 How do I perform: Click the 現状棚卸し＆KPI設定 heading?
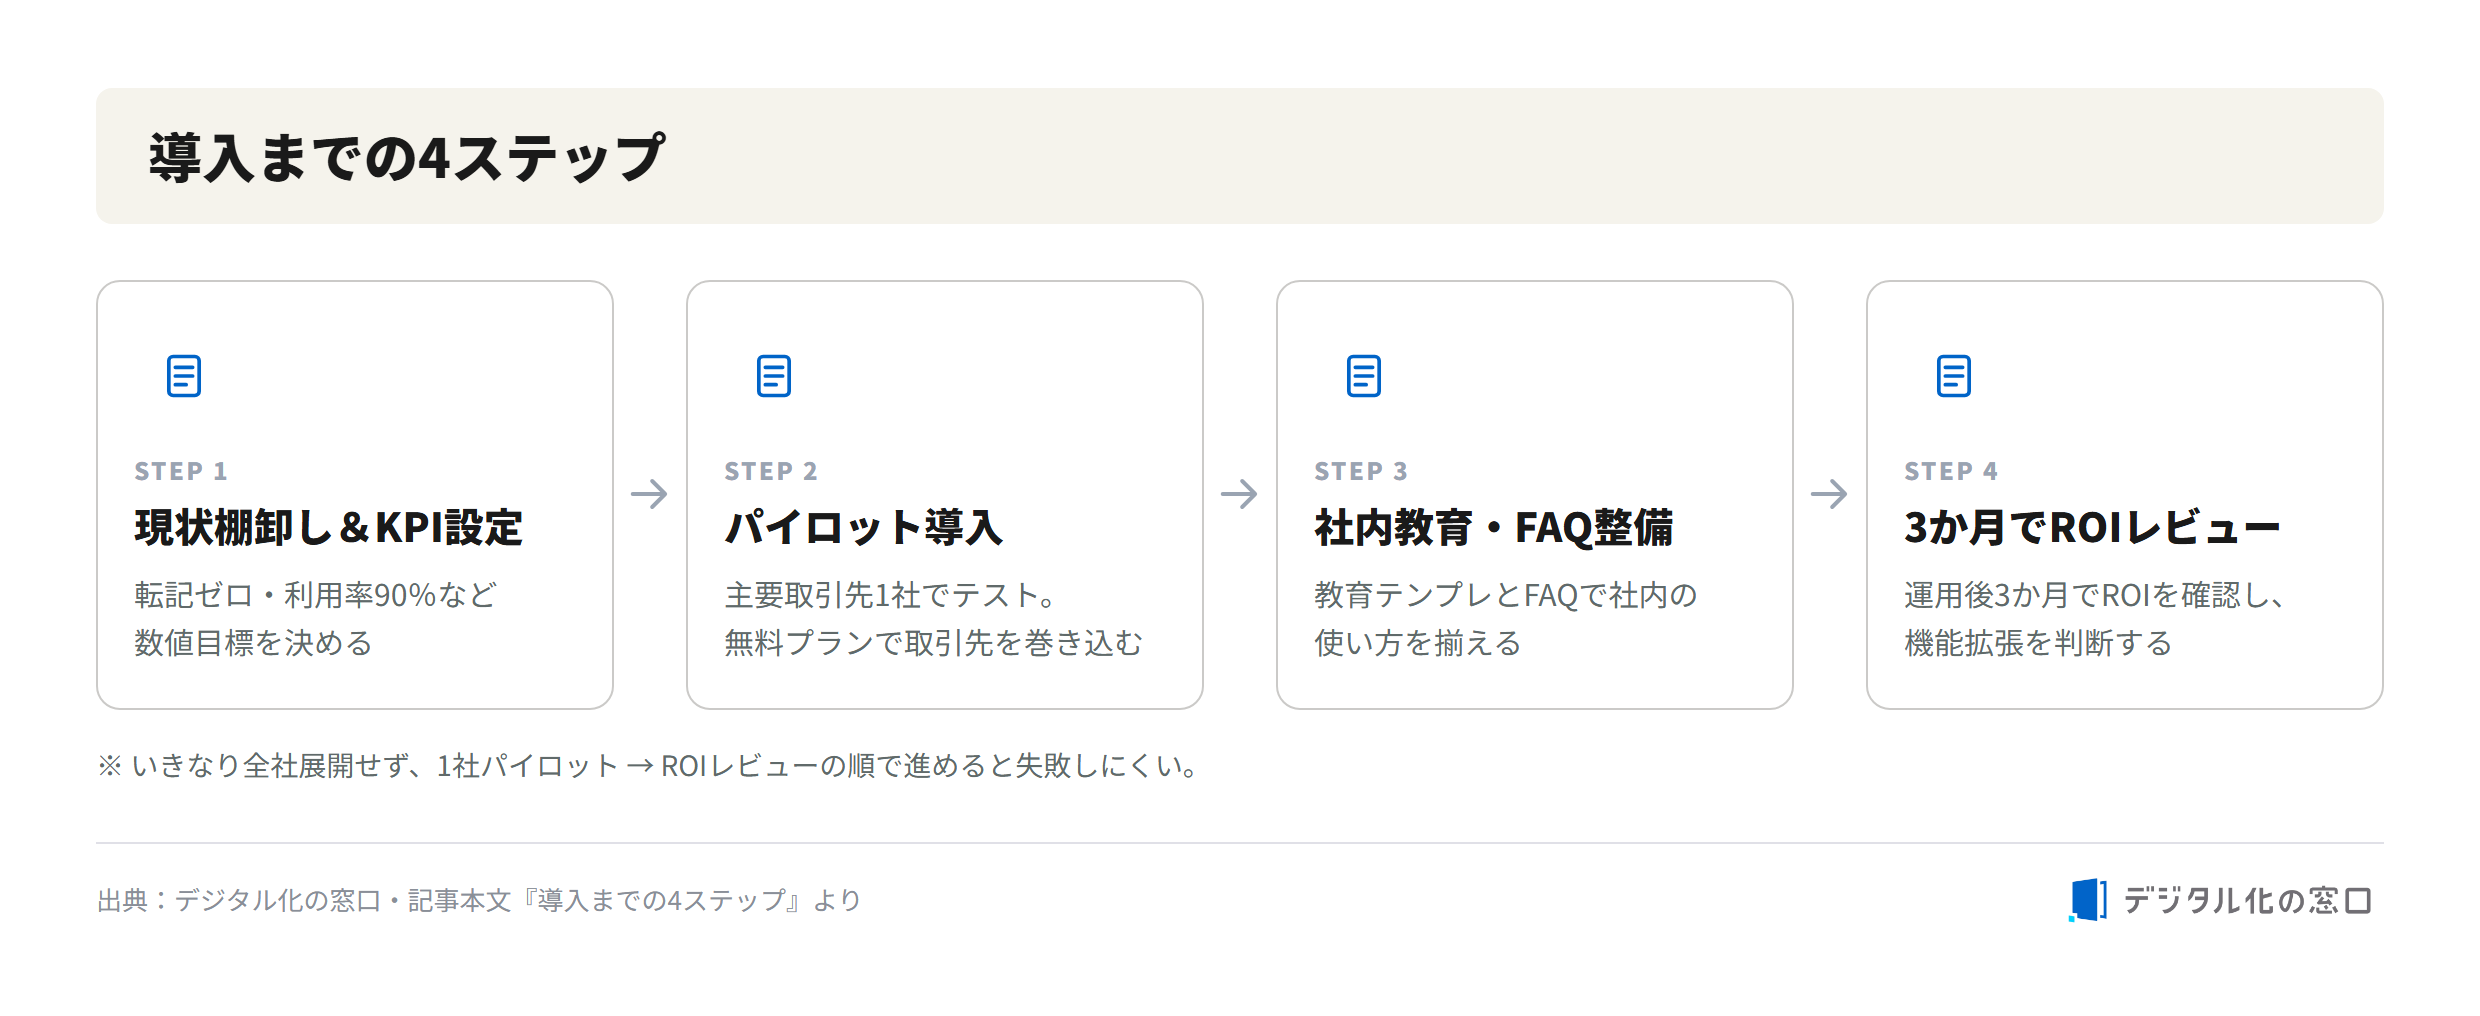pyautogui.click(x=329, y=528)
